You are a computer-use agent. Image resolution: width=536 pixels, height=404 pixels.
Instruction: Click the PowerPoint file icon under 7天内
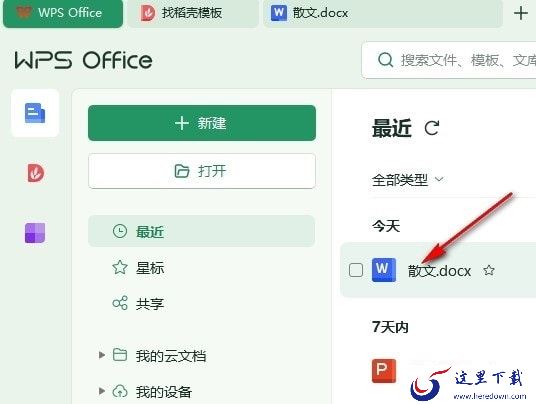pyautogui.click(x=384, y=371)
